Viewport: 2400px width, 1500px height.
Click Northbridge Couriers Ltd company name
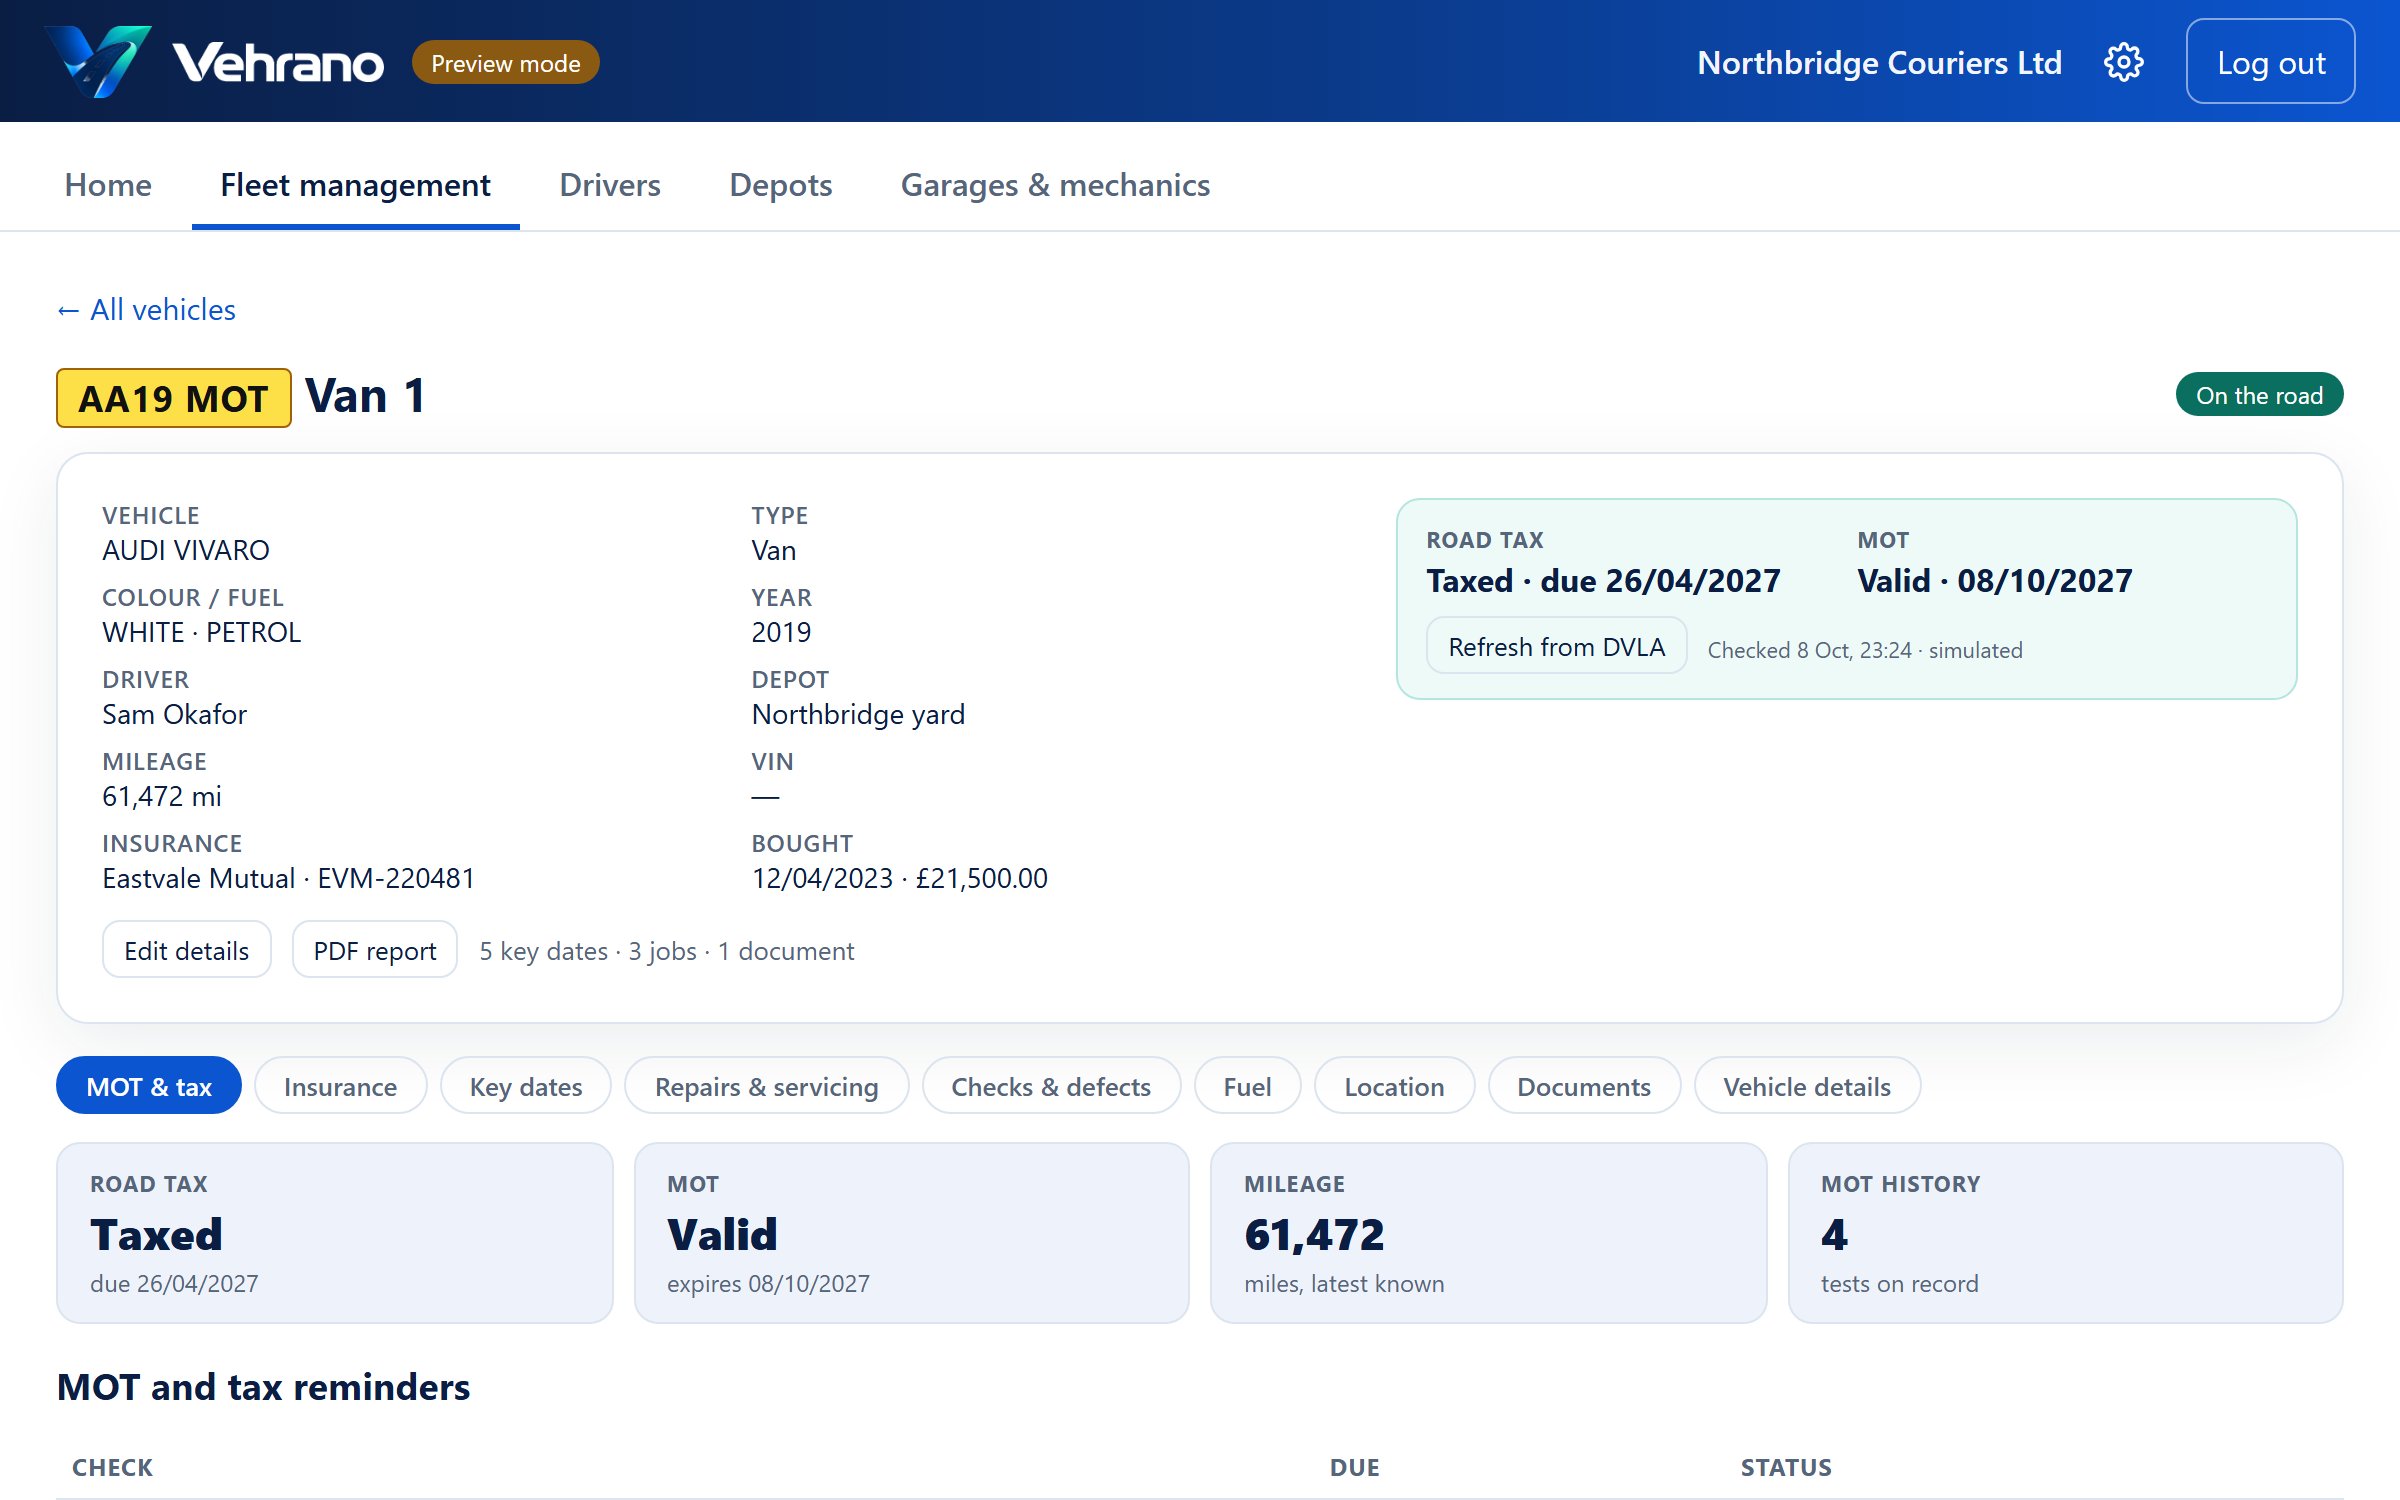point(1879,62)
